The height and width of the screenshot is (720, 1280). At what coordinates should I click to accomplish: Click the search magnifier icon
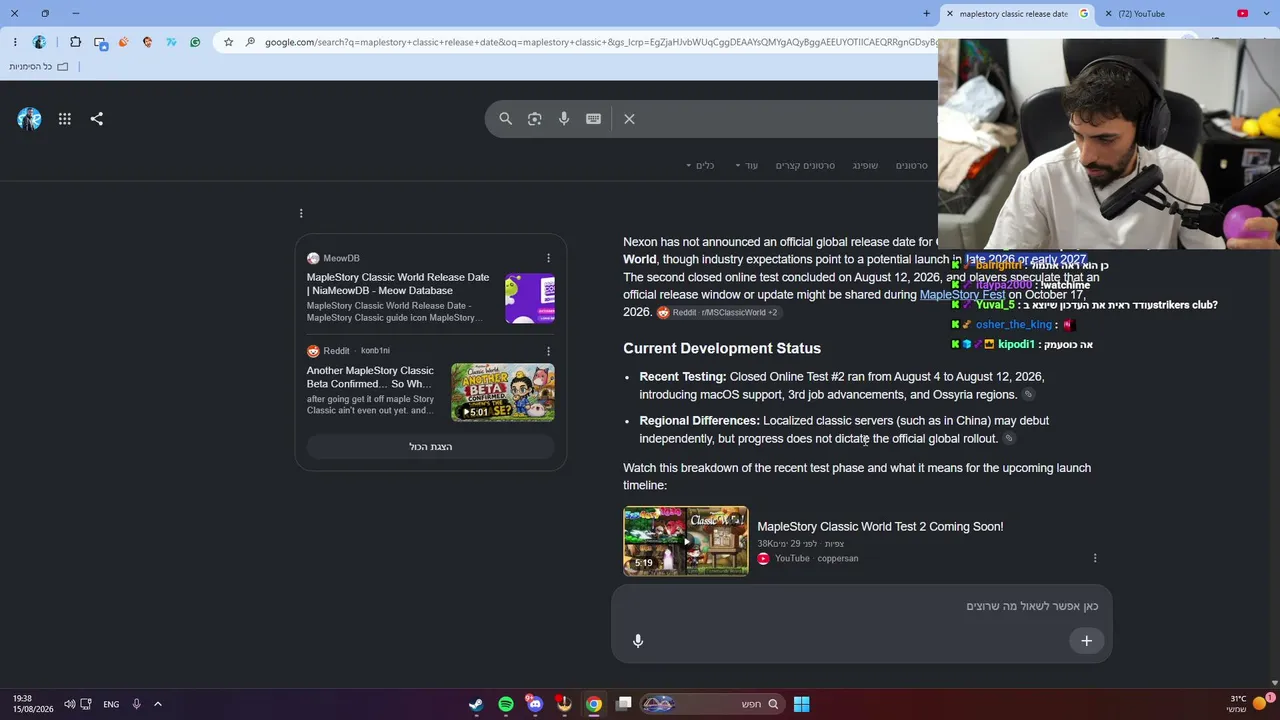pyautogui.click(x=506, y=119)
